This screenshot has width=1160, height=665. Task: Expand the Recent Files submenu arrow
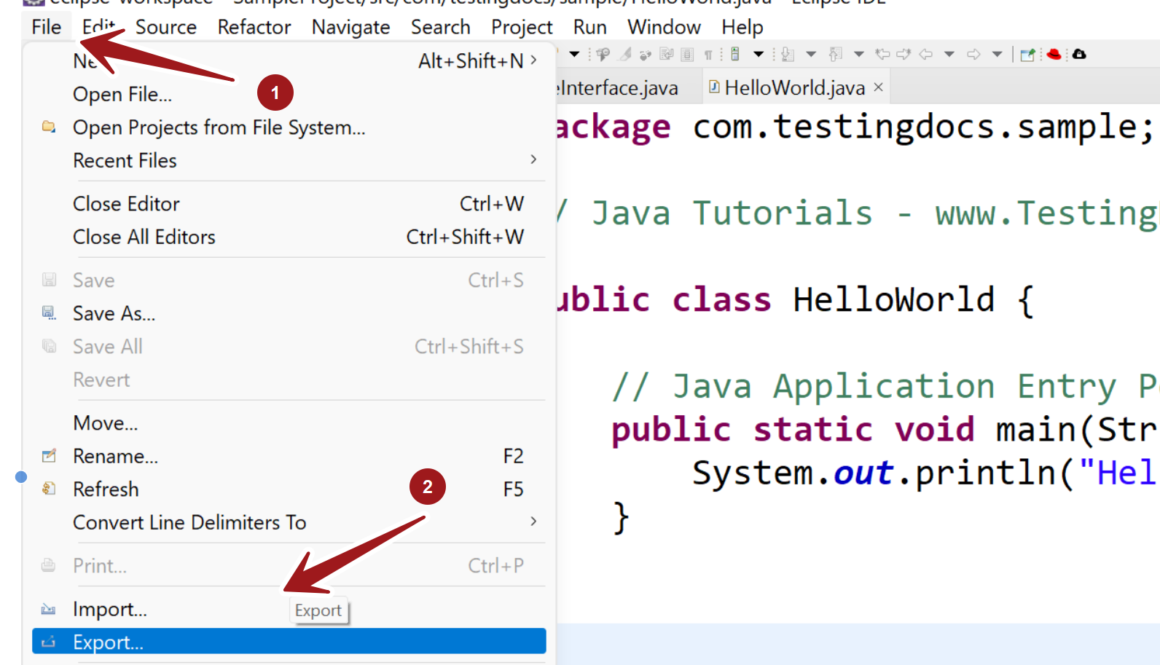(533, 160)
